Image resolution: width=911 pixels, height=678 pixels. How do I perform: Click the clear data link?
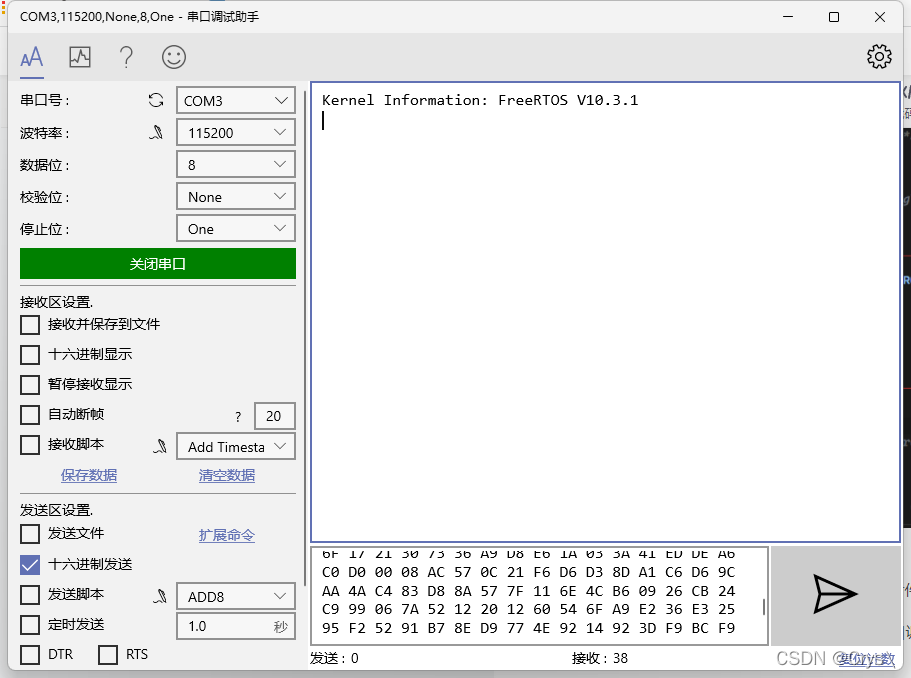pos(227,475)
